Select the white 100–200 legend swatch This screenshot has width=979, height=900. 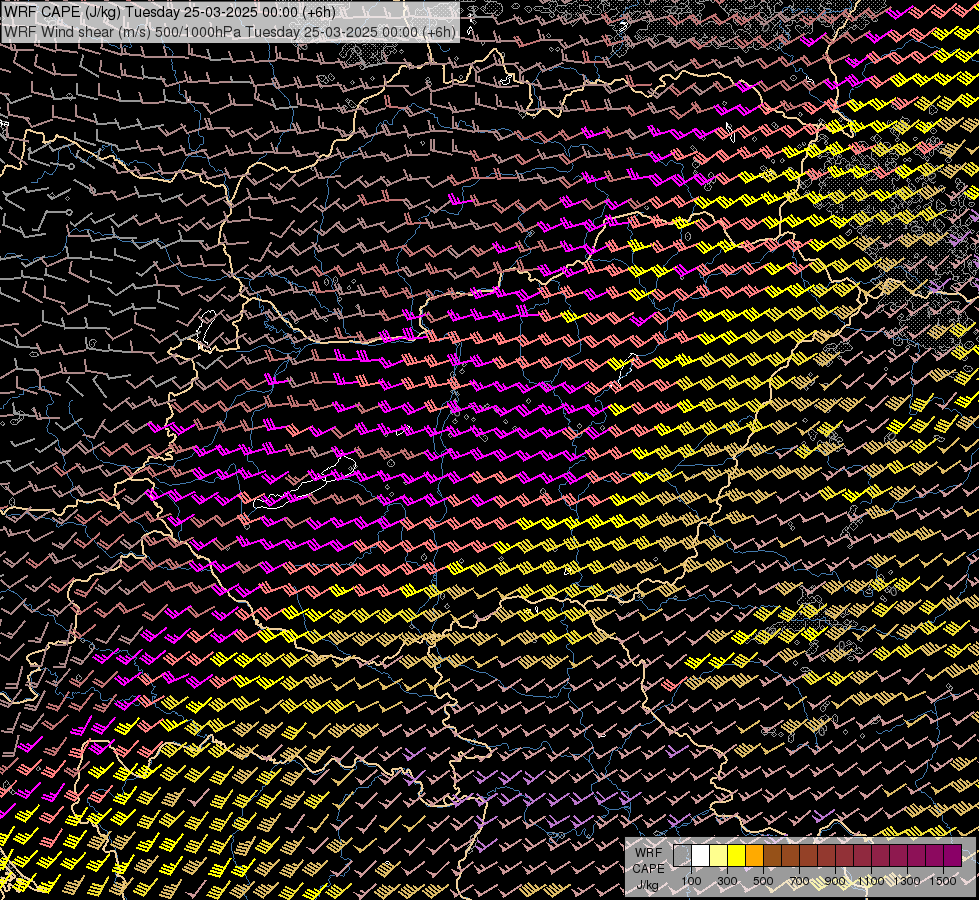(x=701, y=856)
